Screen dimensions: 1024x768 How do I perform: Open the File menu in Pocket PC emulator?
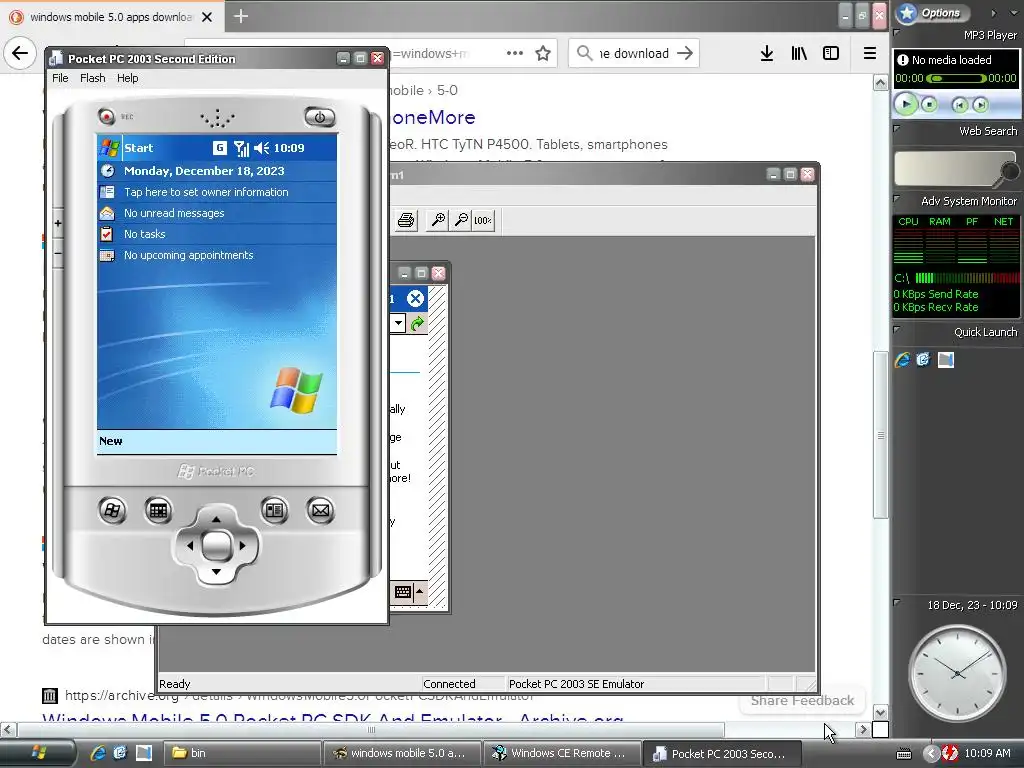pos(60,78)
